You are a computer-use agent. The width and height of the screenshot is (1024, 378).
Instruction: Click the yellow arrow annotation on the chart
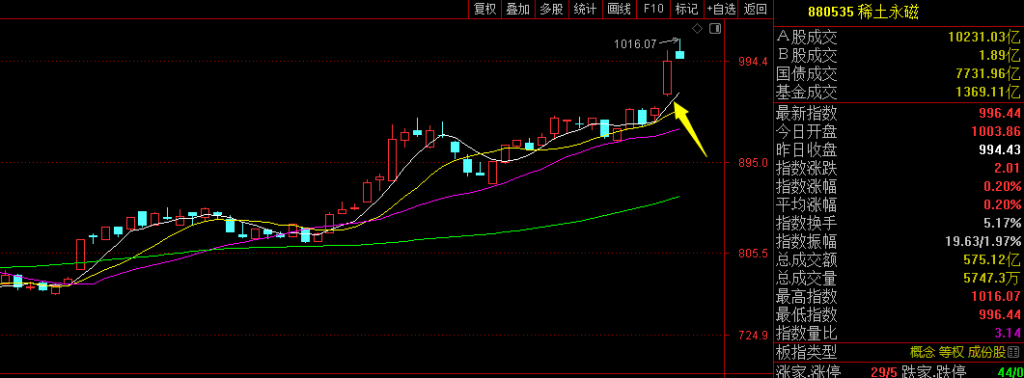coord(690,131)
